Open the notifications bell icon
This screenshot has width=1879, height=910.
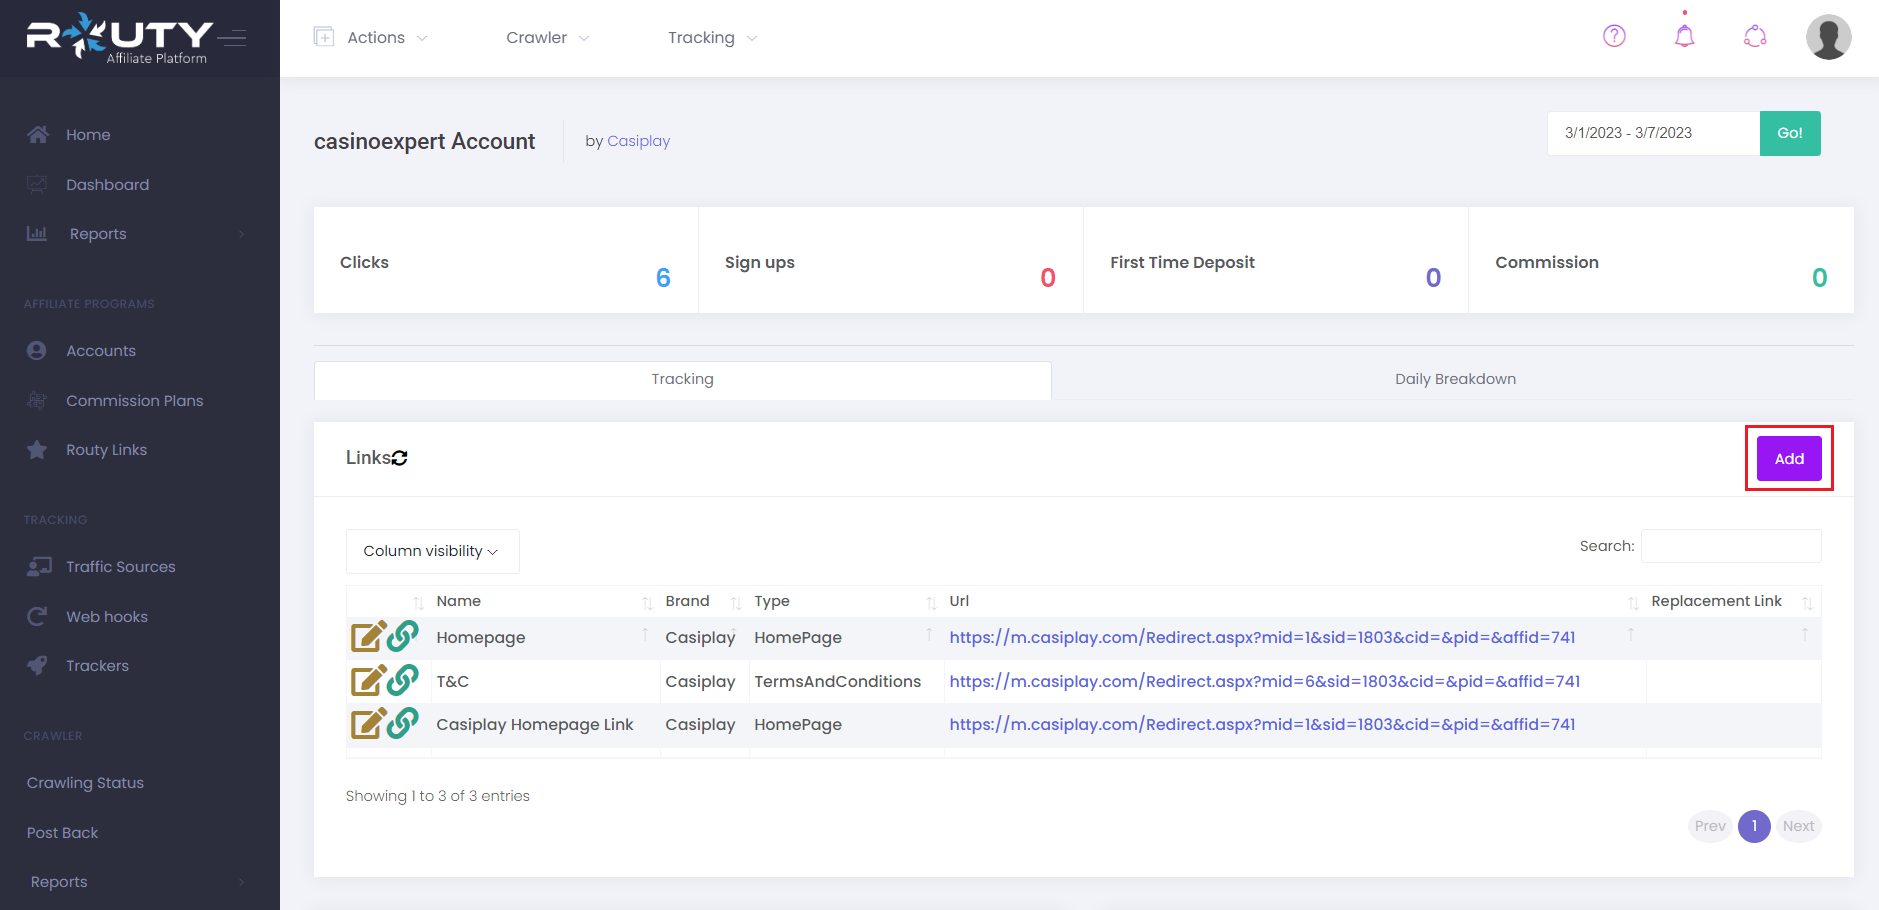click(1685, 36)
